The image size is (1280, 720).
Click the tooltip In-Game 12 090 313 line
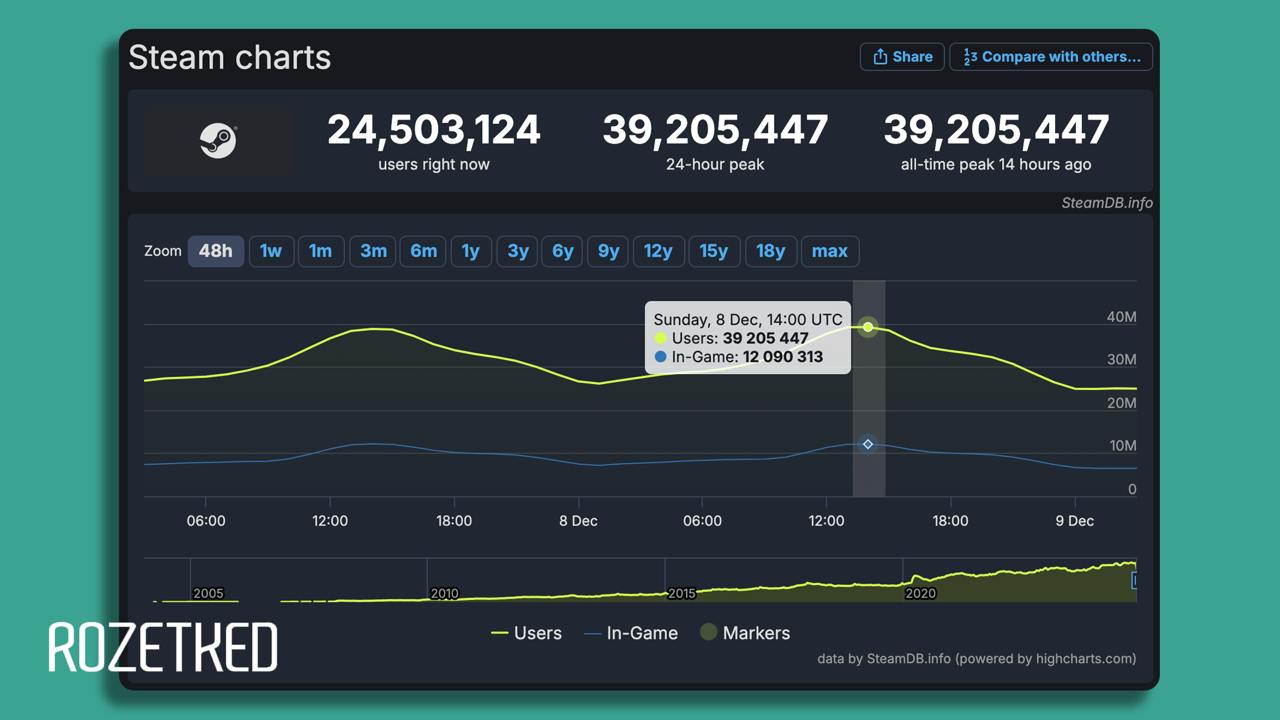pos(739,356)
